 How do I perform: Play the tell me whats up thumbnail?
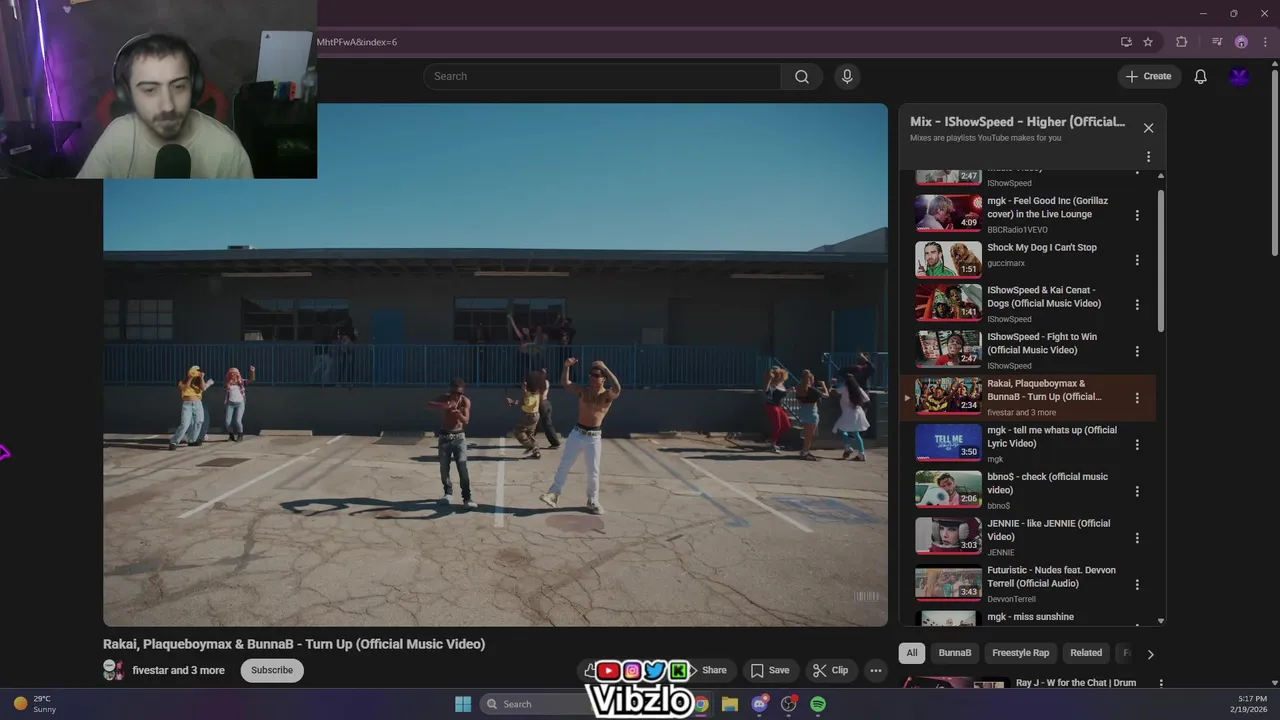coord(948,442)
